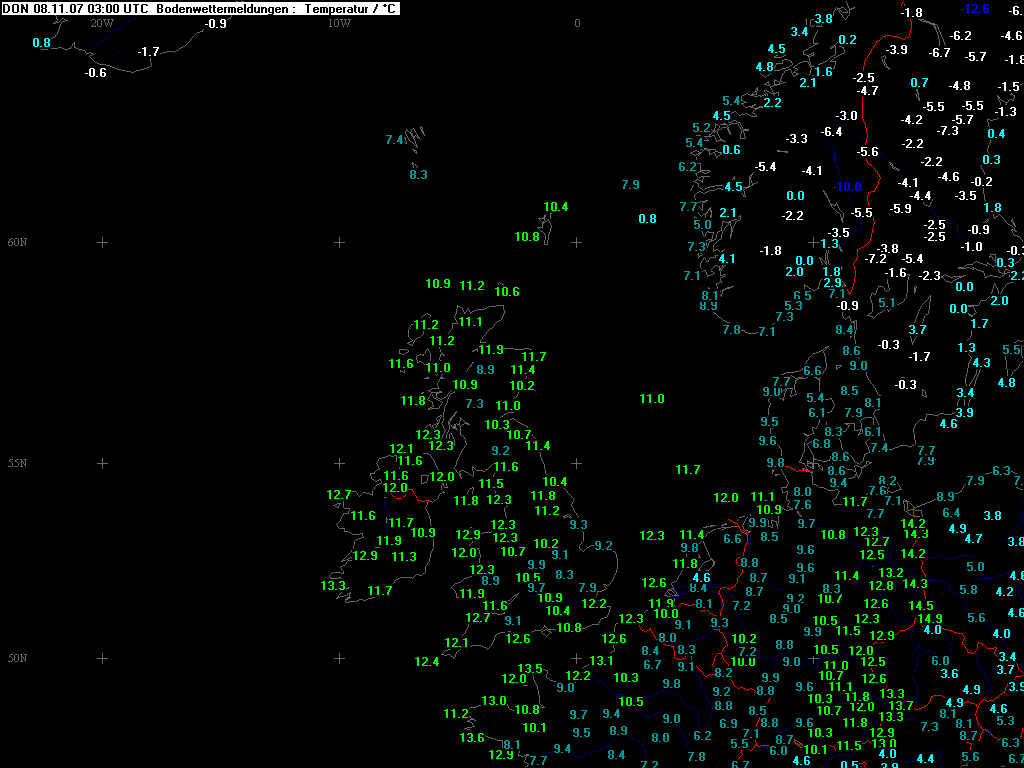This screenshot has width=1024, height=768.
Task: Click the 7.4 station value near Iceland
Action: pyautogui.click(x=395, y=139)
